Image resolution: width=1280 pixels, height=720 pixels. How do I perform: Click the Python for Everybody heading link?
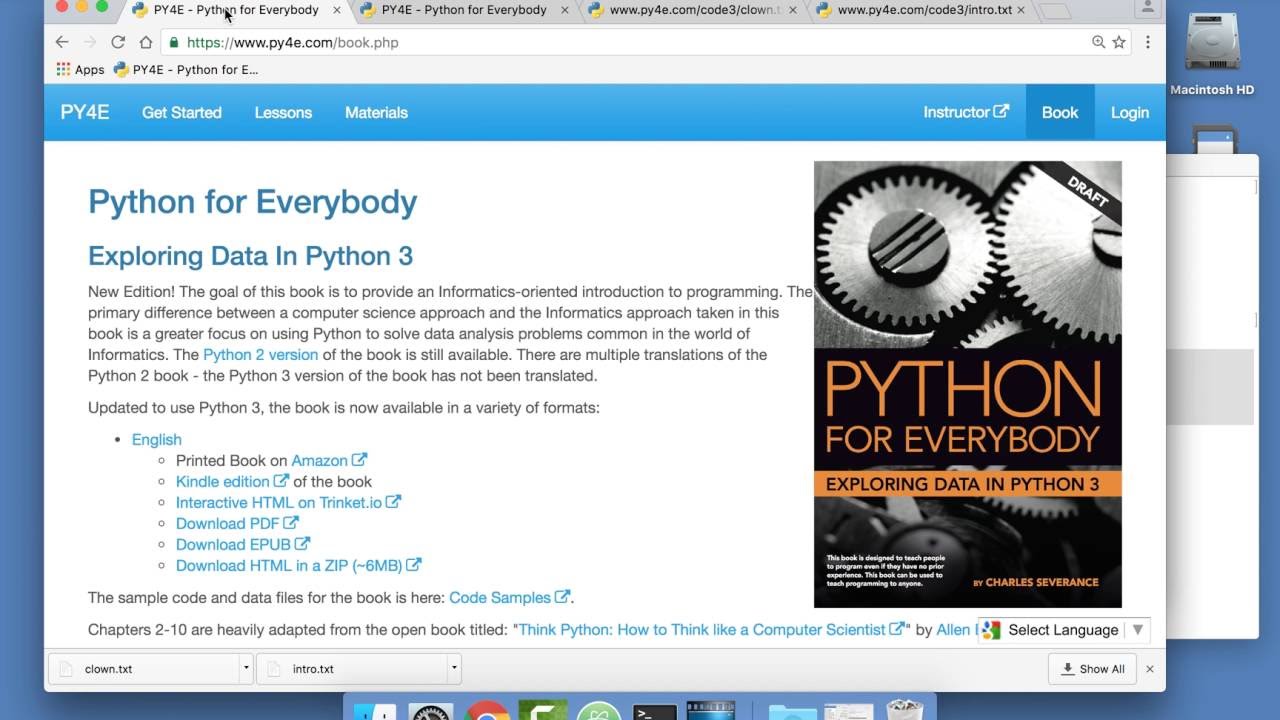[x=252, y=201]
